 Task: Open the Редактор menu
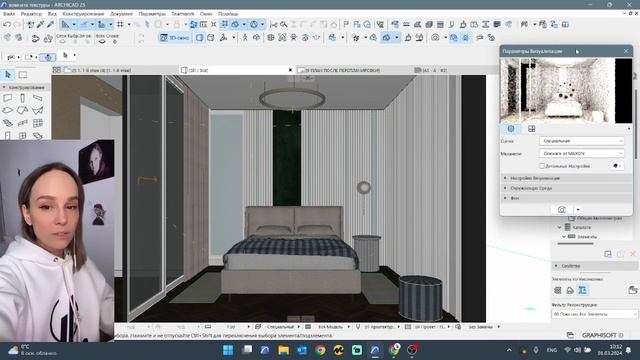[31, 14]
